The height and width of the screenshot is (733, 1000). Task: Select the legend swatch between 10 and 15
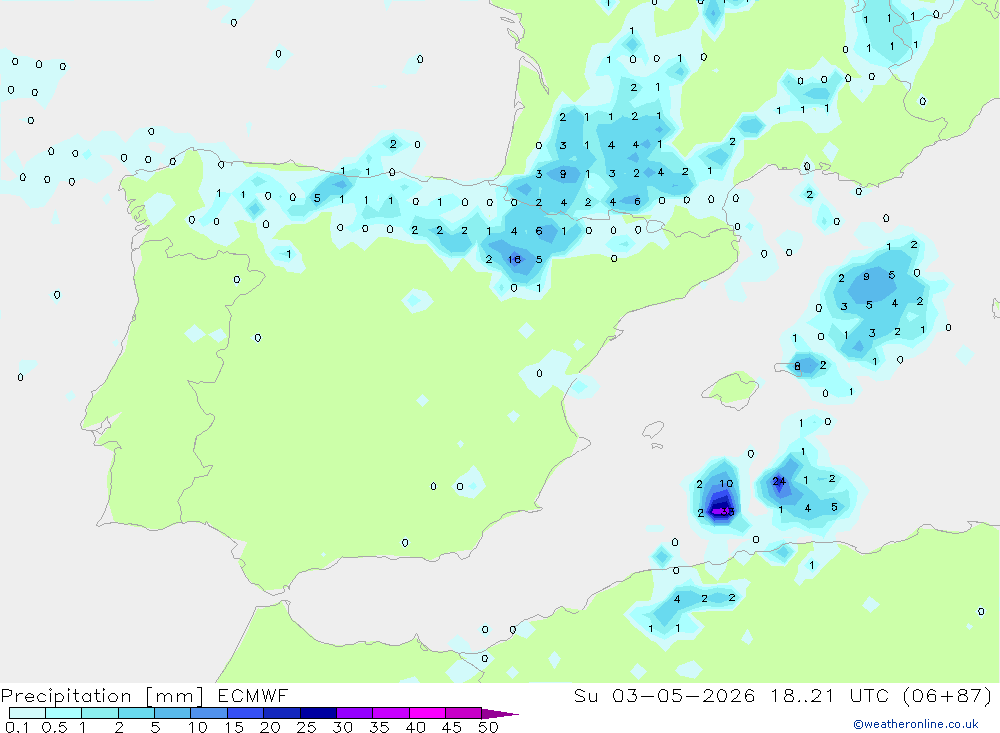pyautogui.click(x=209, y=713)
